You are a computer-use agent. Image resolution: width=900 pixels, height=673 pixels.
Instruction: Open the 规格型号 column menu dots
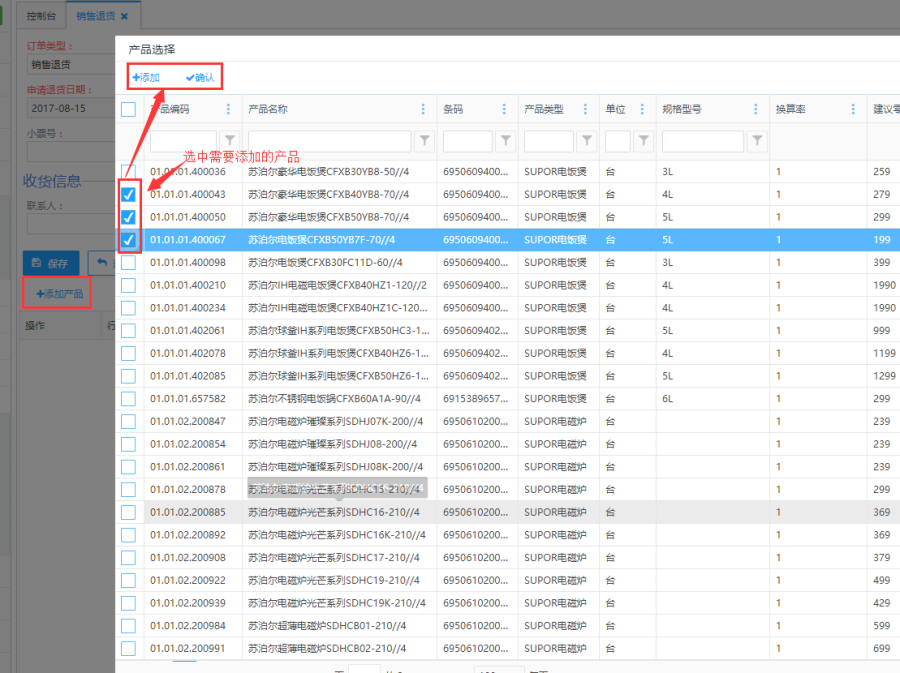[756, 110]
